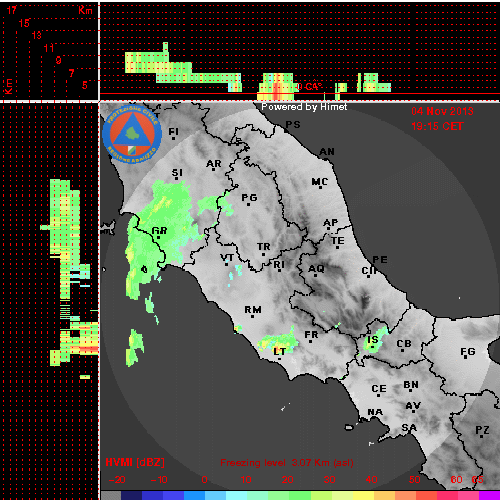Click the 'SA' city label on the map
This screenshot has width=500, height=500.
409,427
